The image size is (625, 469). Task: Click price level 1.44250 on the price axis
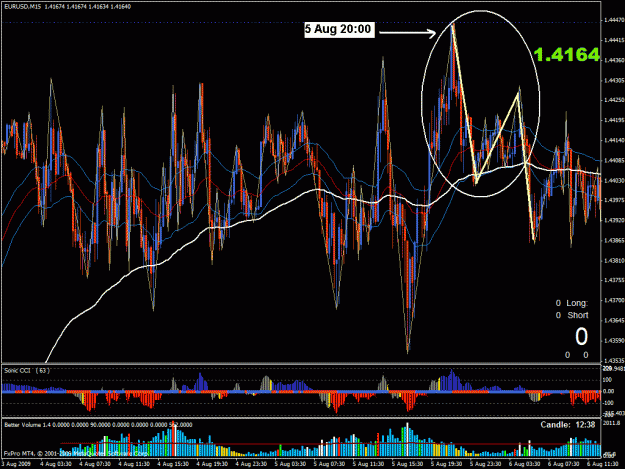pyautogui.click(x=614, y=100)
